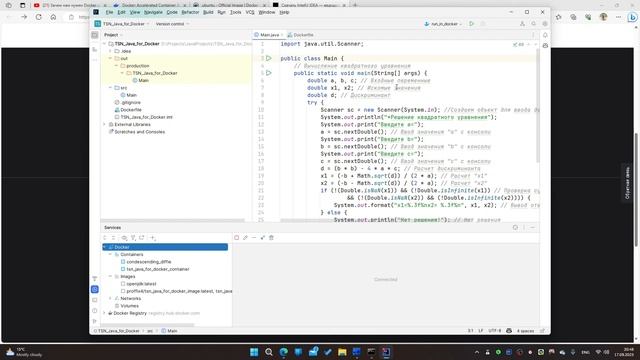640x360 pixels.
Task: Click expand all icon in Services toolbar
Action: pos(105,238)
